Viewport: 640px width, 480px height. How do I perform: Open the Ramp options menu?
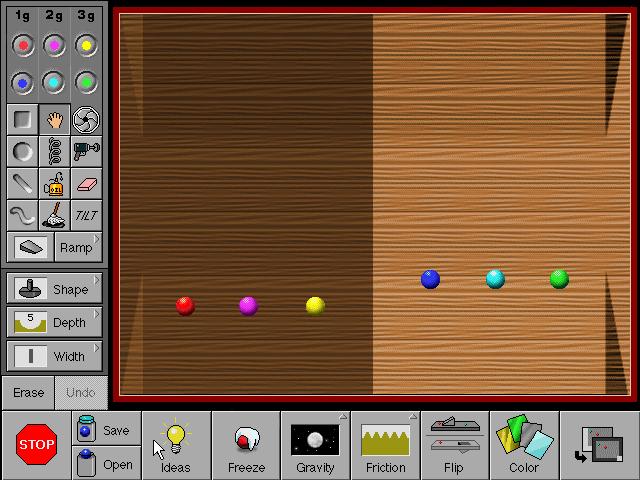point(78,247)
